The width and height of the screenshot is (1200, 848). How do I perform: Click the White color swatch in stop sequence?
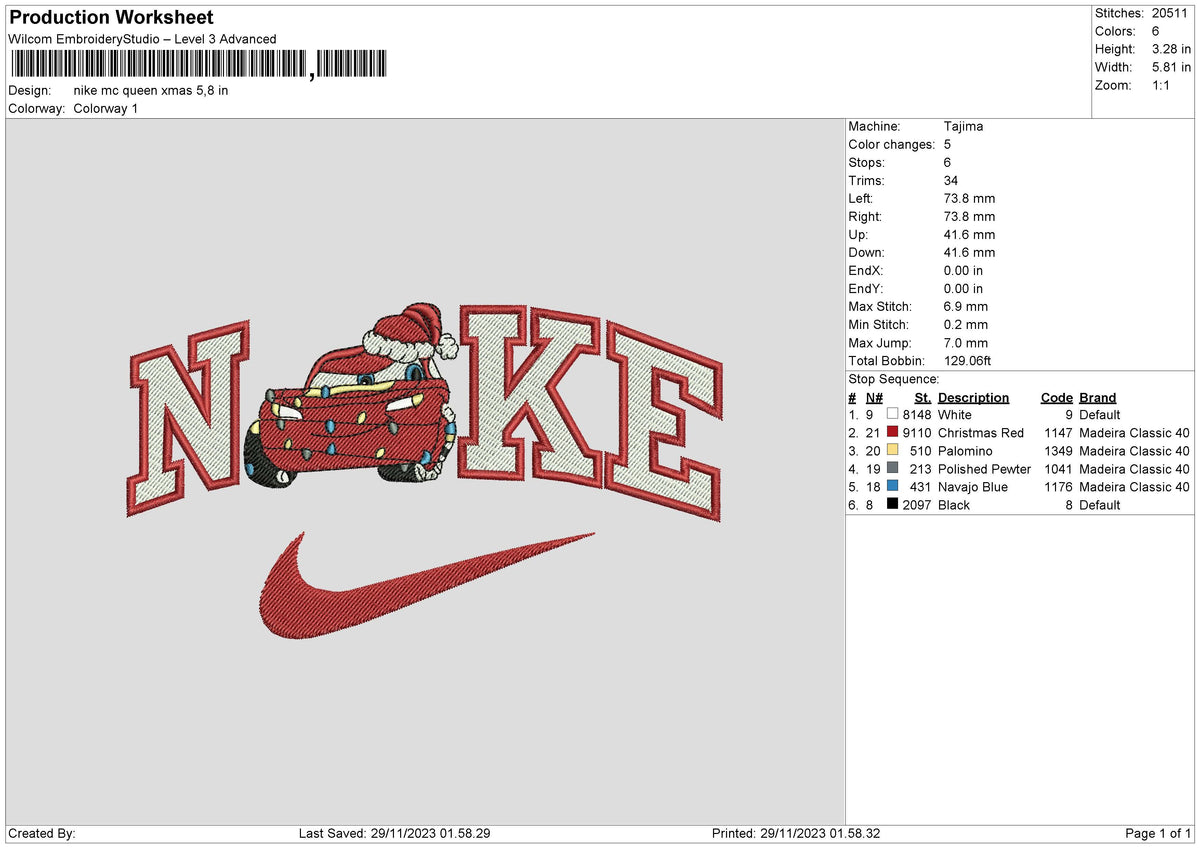click(892, 414)
